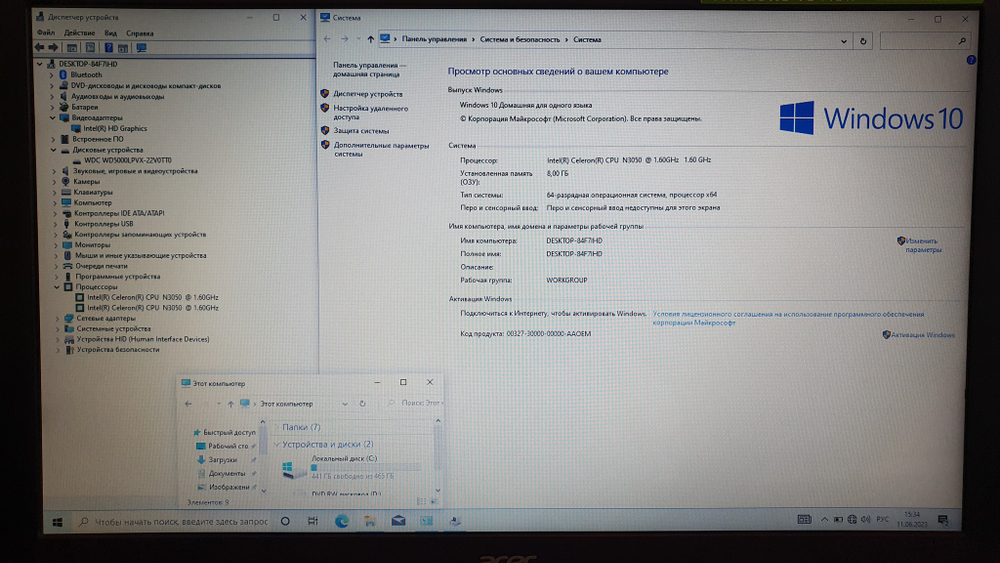Viewport: 1000px width, 563px height.
Task: Open Защита системы link
Action: [x=361, y=131]
